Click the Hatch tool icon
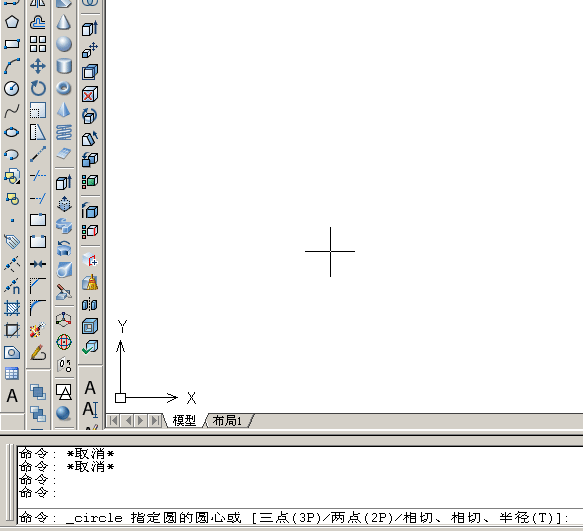 click(x=12, y=308)
